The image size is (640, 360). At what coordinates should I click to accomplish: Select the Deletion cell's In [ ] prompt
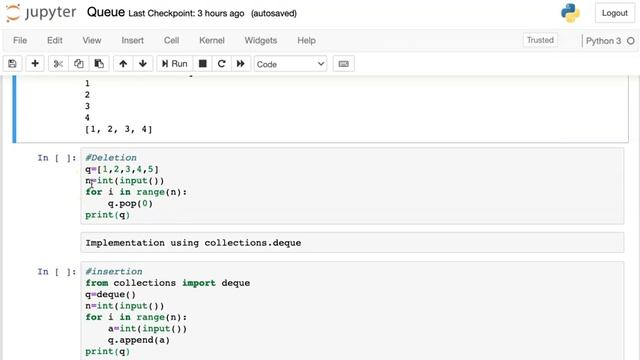click(x=57, y=158)
